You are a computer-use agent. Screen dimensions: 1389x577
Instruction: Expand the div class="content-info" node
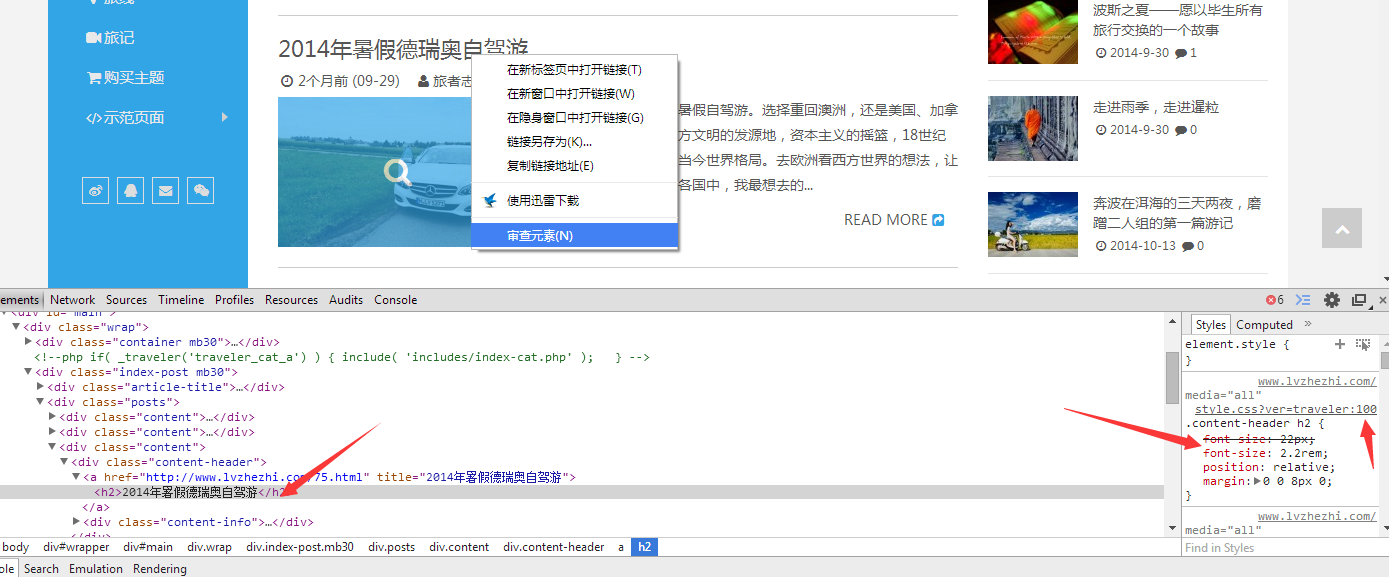[x=76, y=522]
